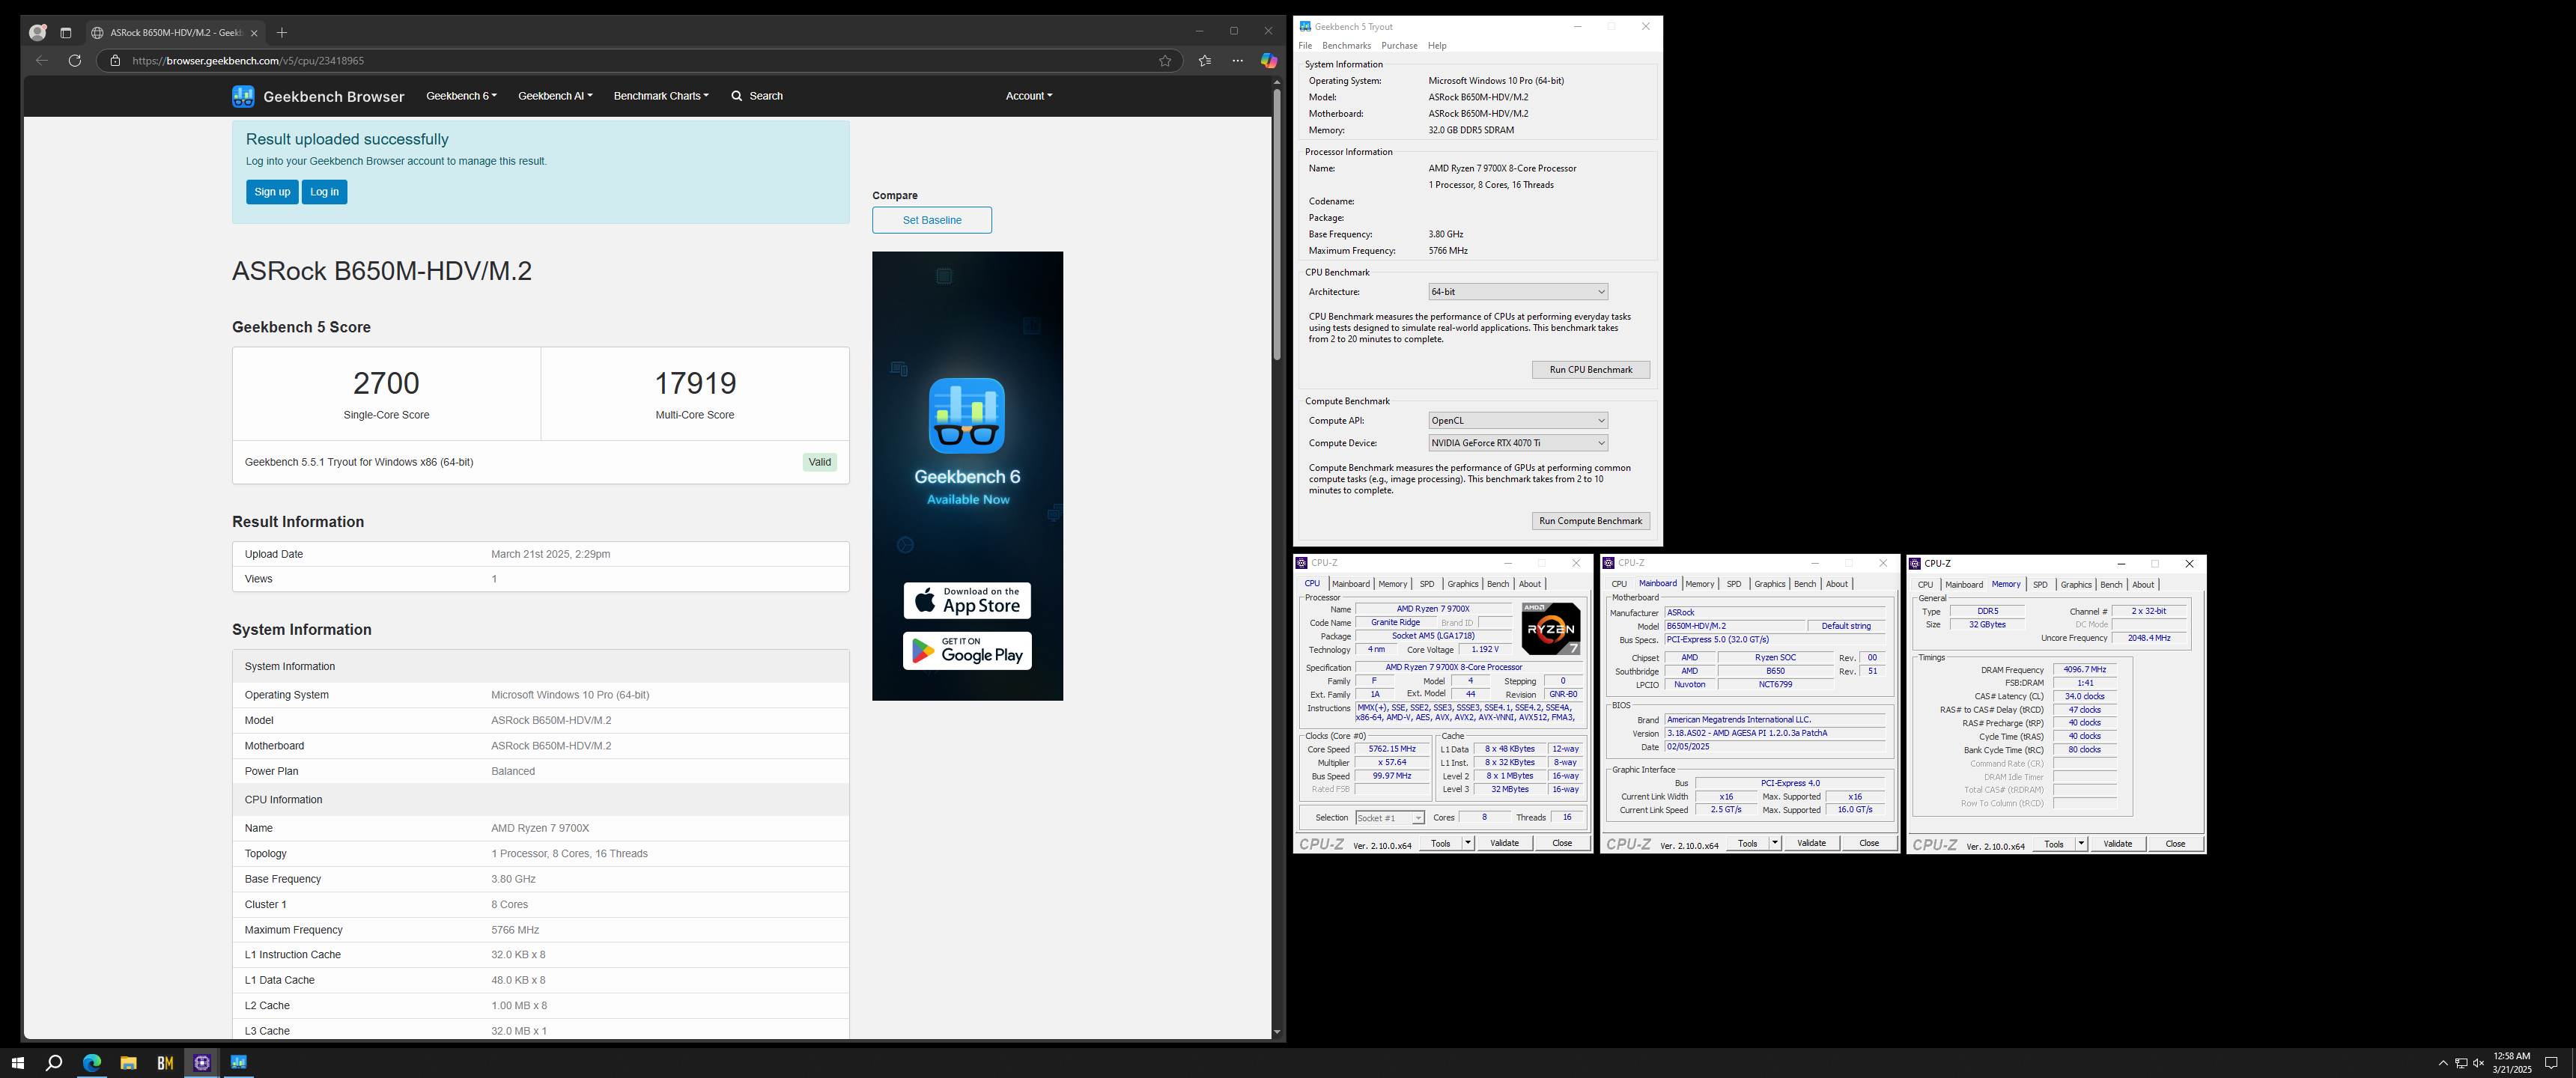Expand the Geekbench 6 navbar dropdown
Image resolution: width=2576 pixels, height=1078 pixels.
point(461,96)
